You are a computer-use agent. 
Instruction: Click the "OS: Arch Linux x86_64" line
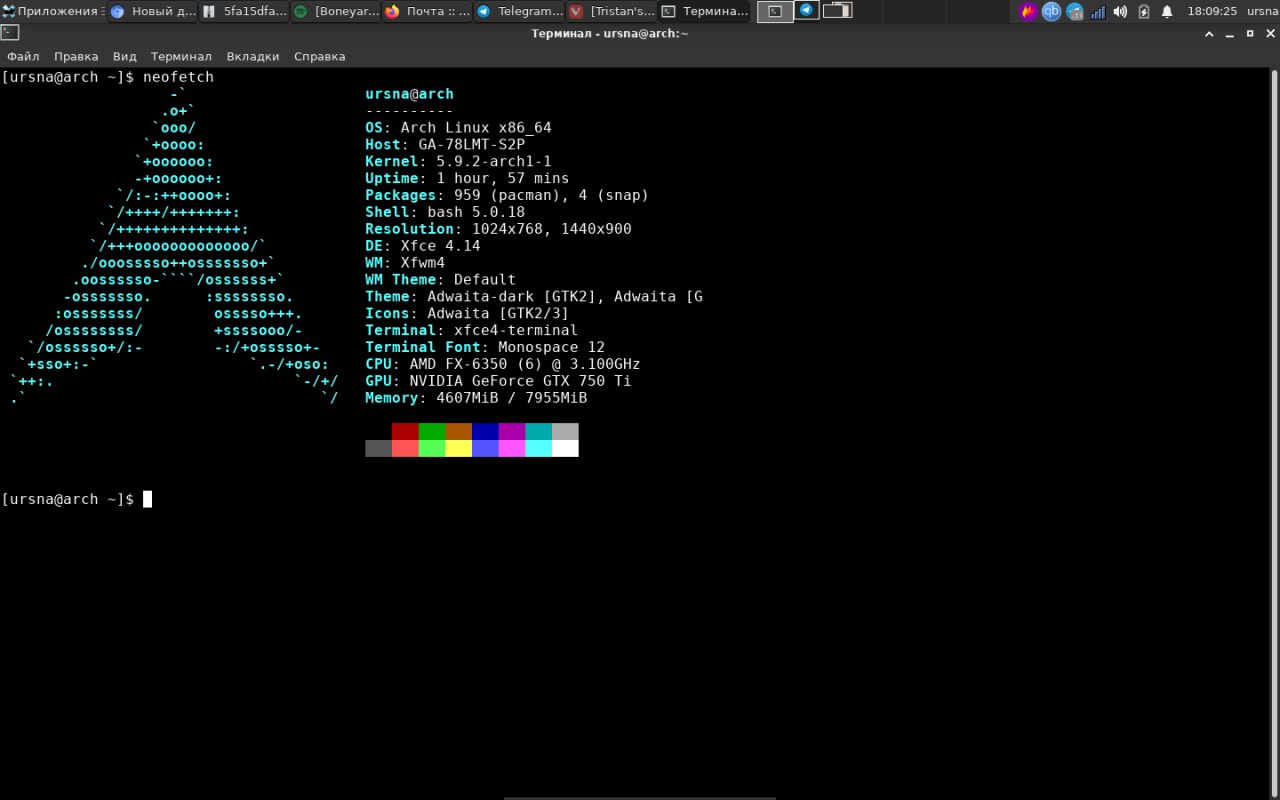pos(458,128)
